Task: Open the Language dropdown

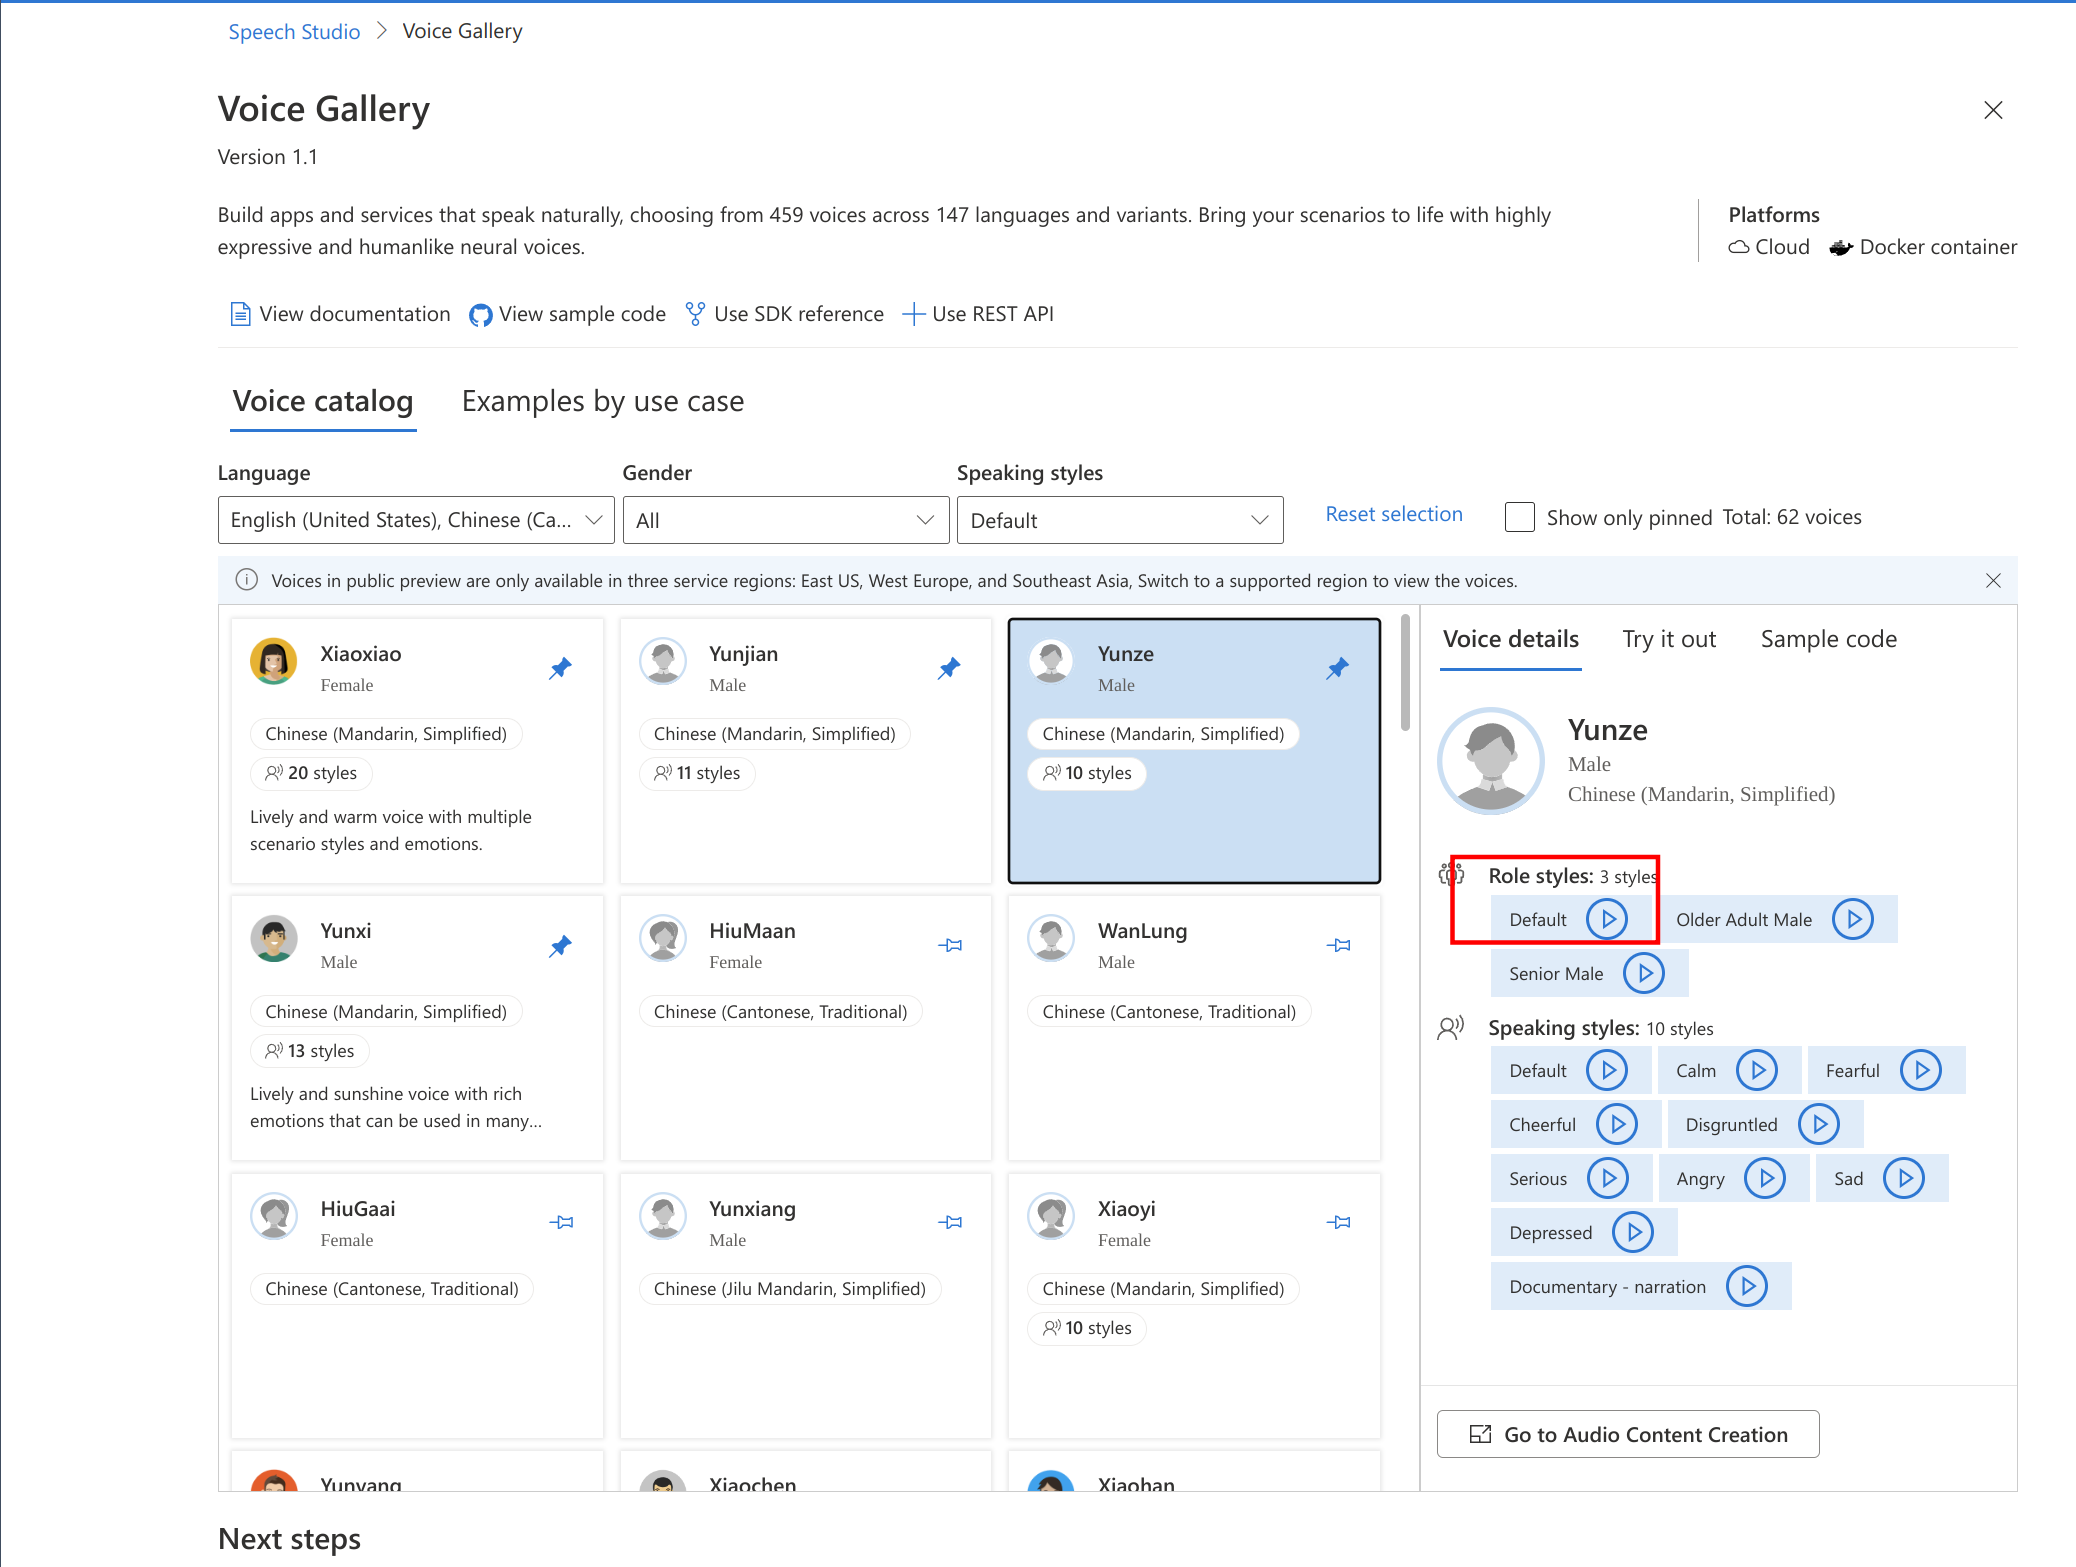Action: click(x=416, y=520)
